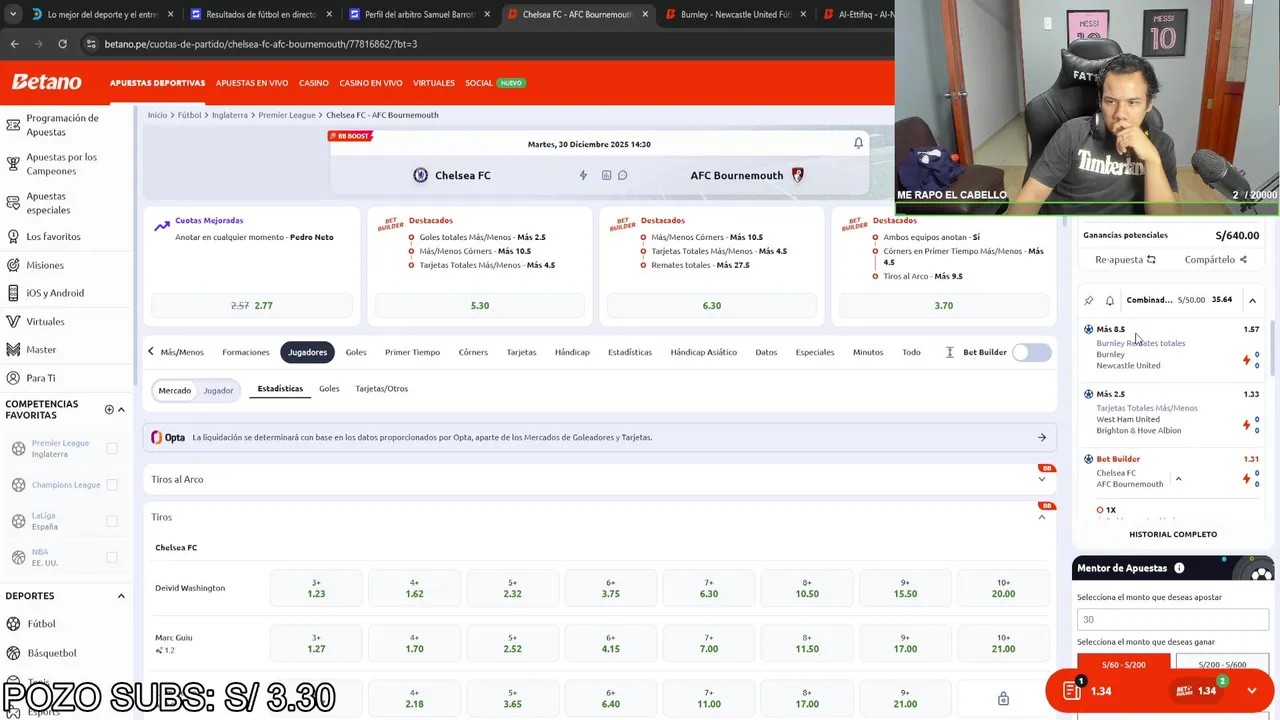Click the stake amount input field
This screenshot has height=720, width=1280.
click(x=1172, y=620)
